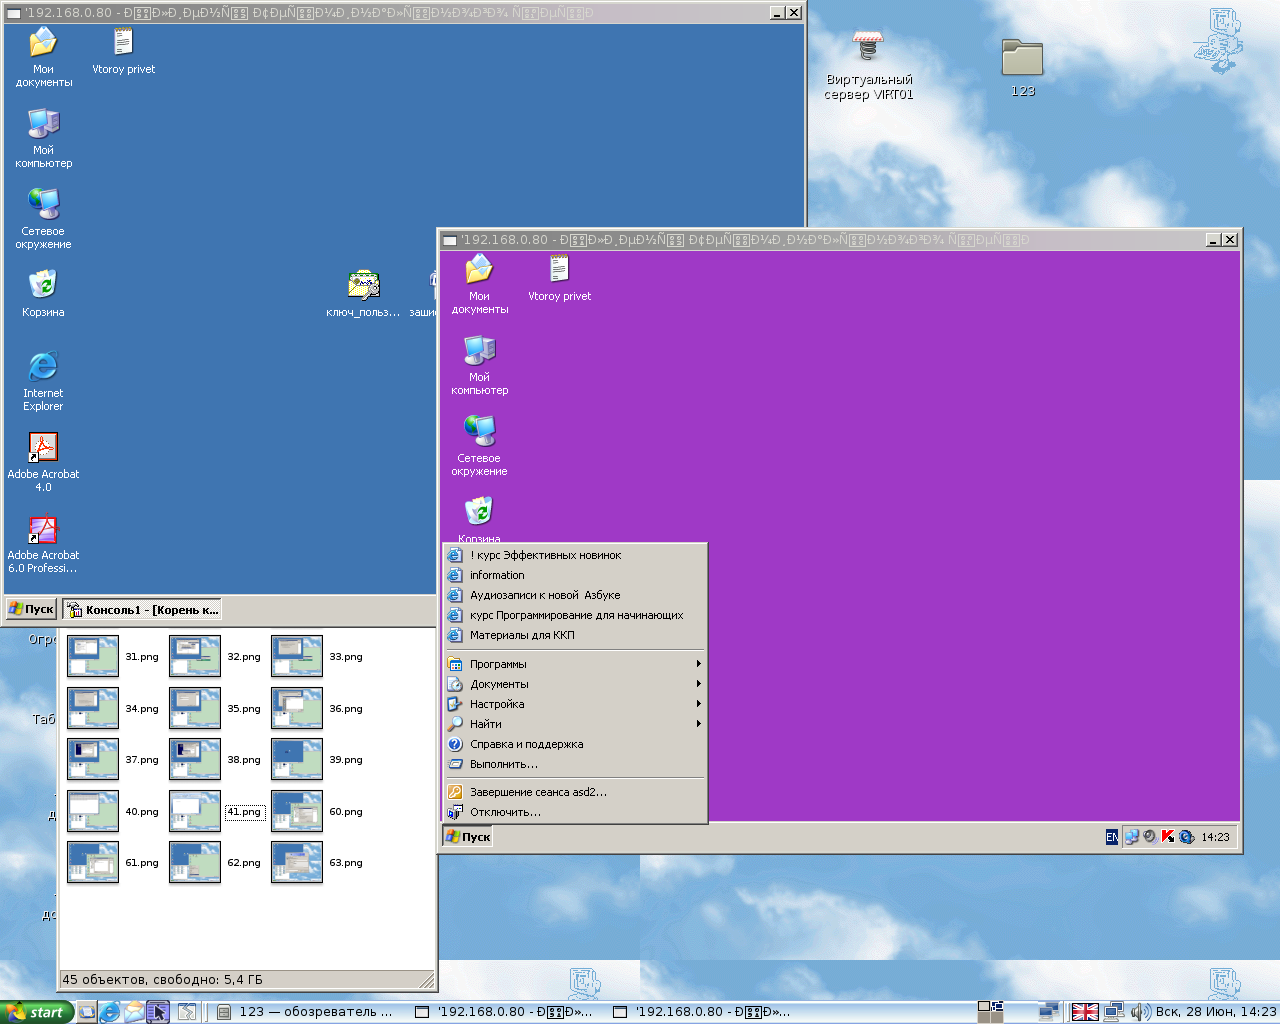The height and width of the screenshot is (1024, 1280).
Task: Click the speaker volume icon in bottom panel
Action: (1140, 1012)
